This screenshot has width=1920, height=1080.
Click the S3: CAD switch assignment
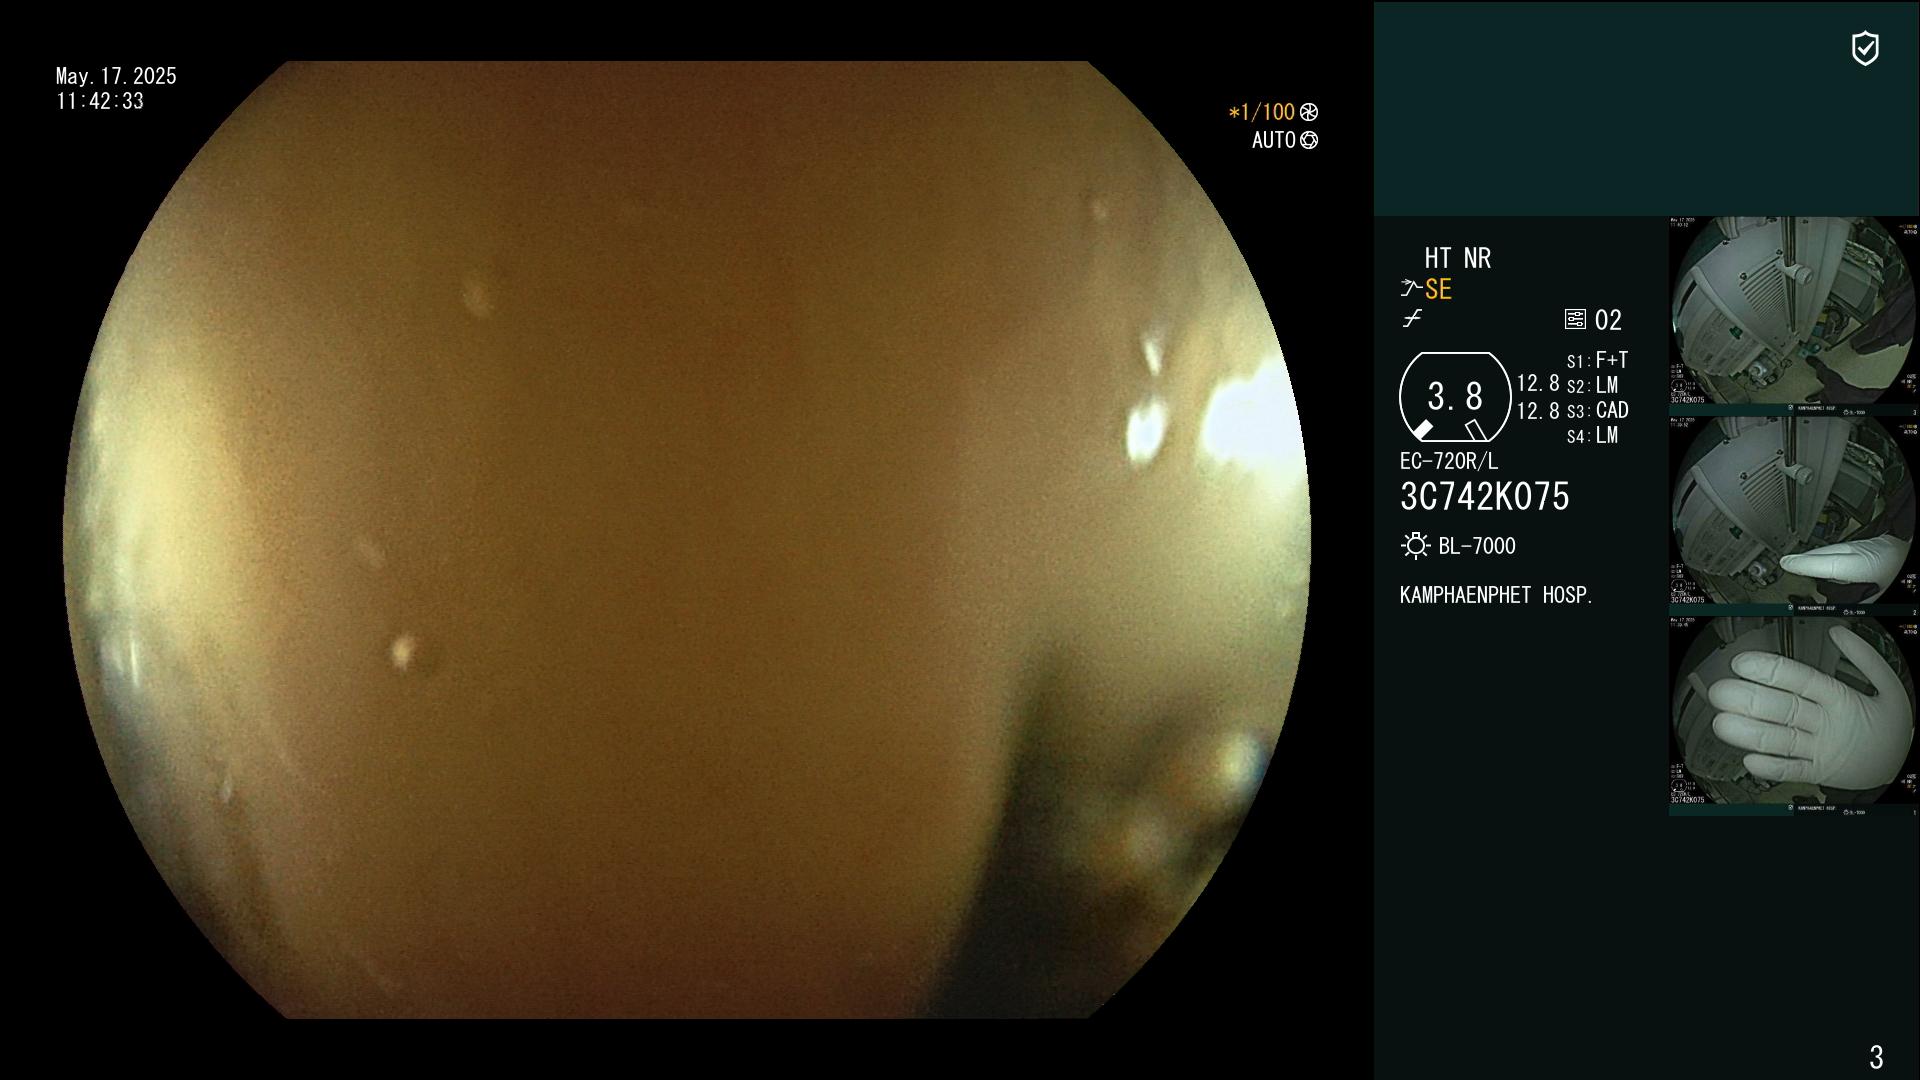[x=1598, y=410]
